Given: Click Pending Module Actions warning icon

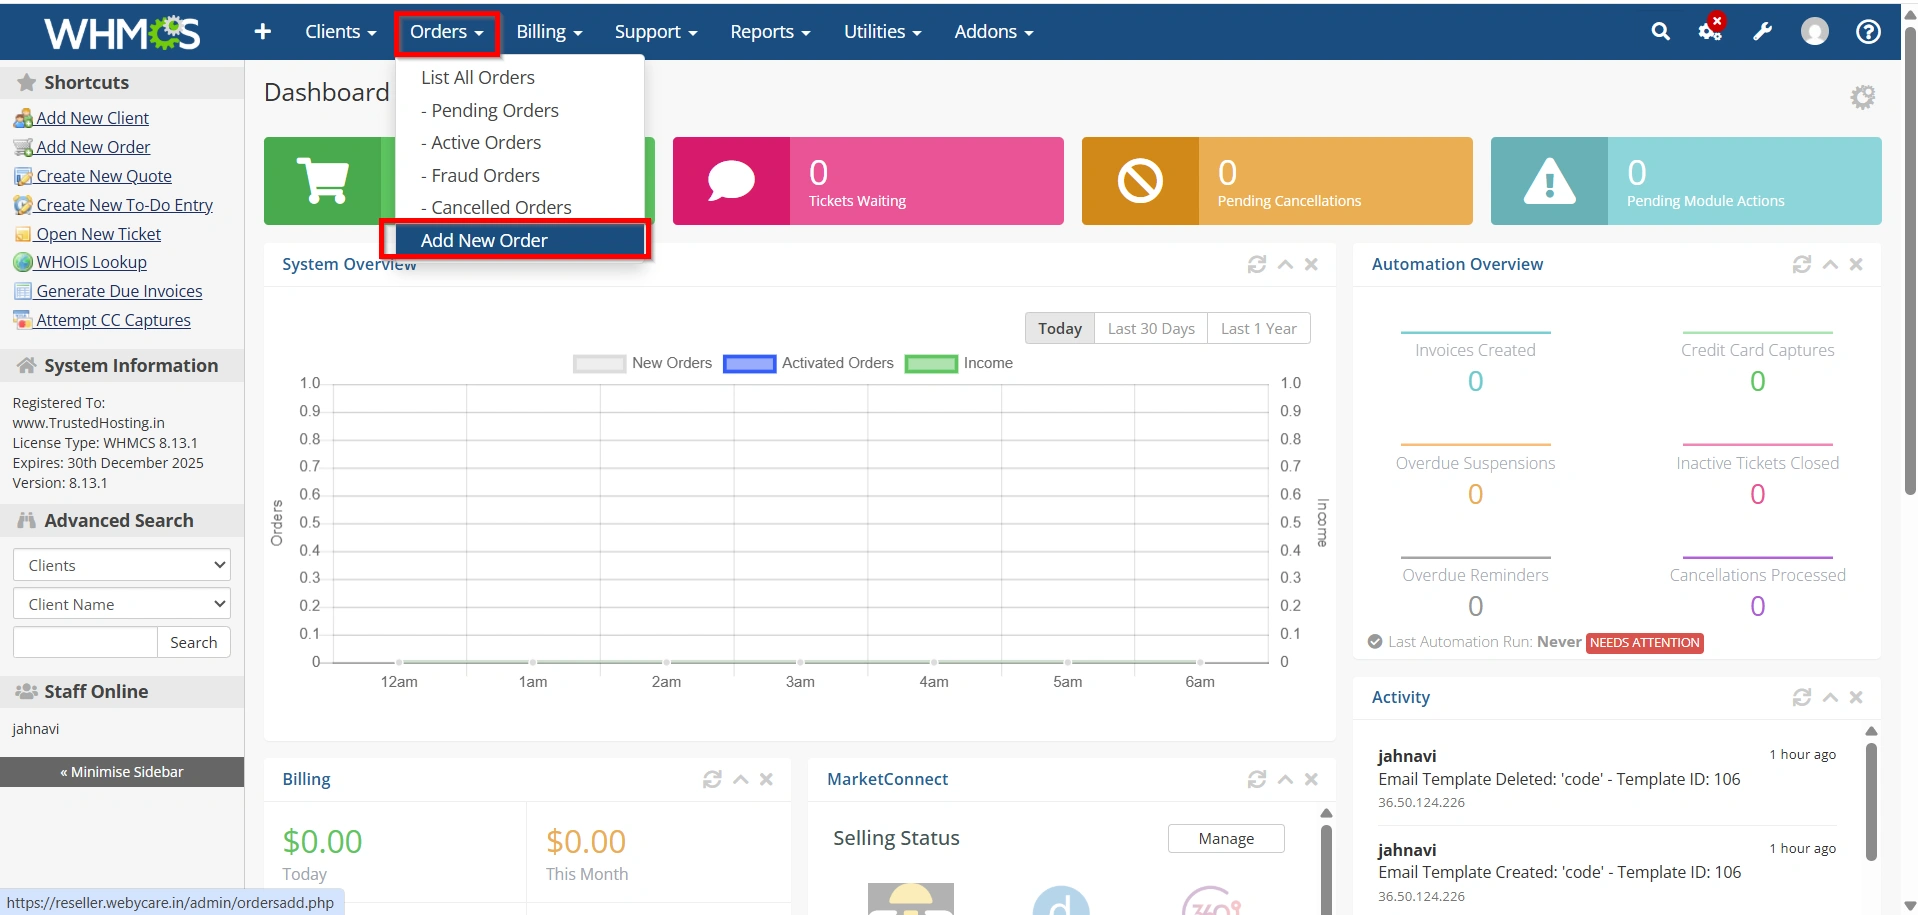Looking at the screenshot, I should [1549, 181].
